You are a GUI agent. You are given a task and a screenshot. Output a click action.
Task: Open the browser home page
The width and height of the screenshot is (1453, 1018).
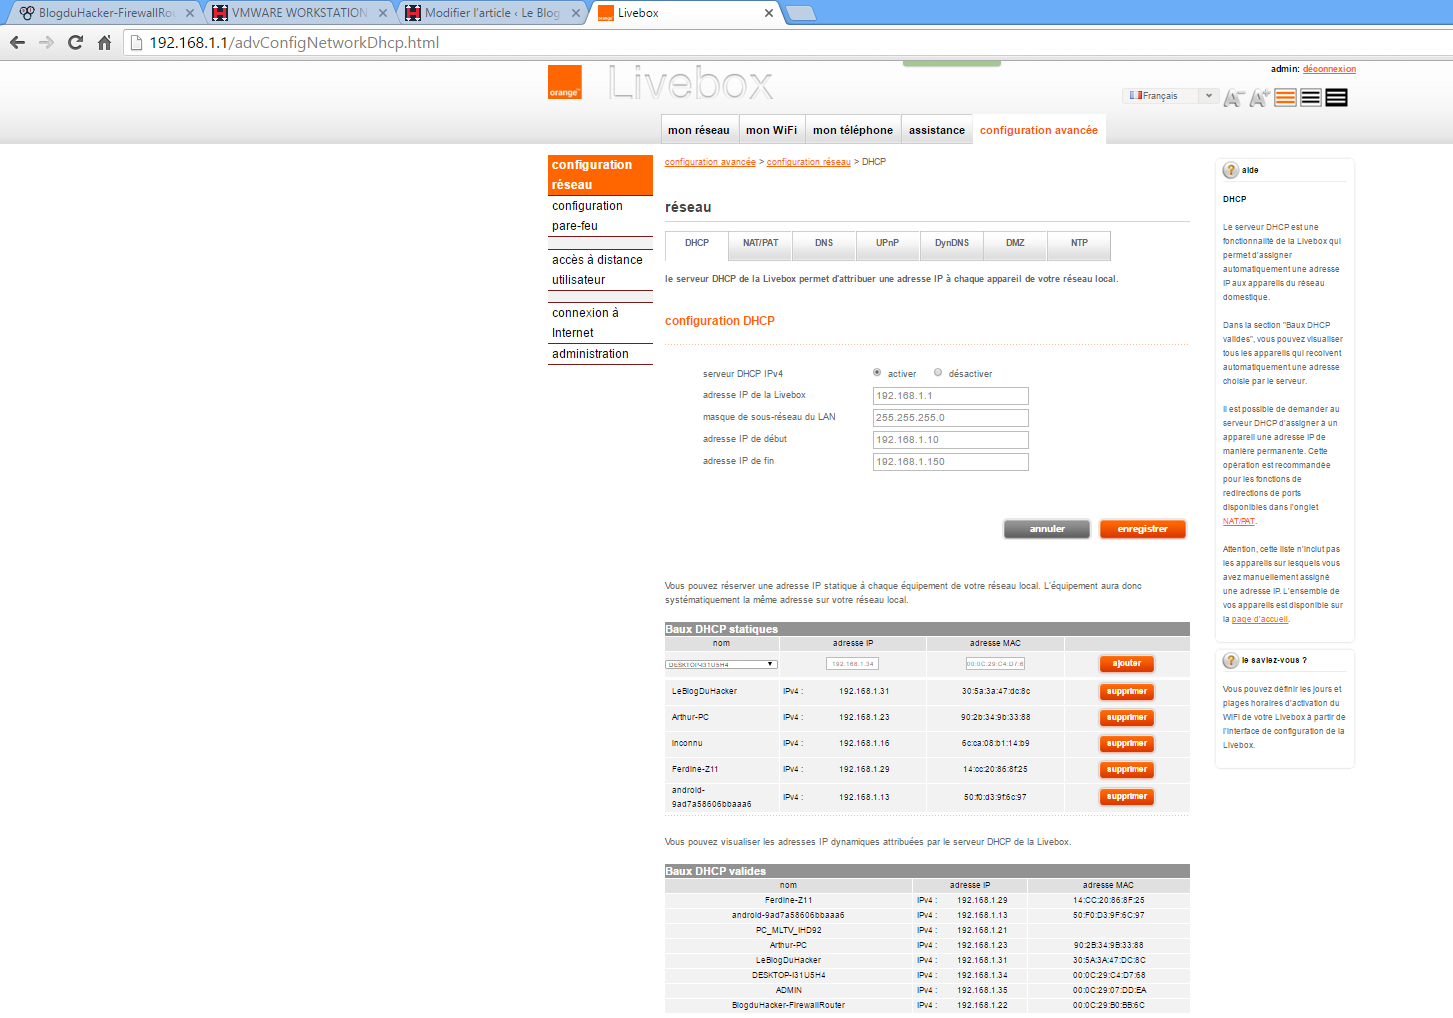coord(104,42)
